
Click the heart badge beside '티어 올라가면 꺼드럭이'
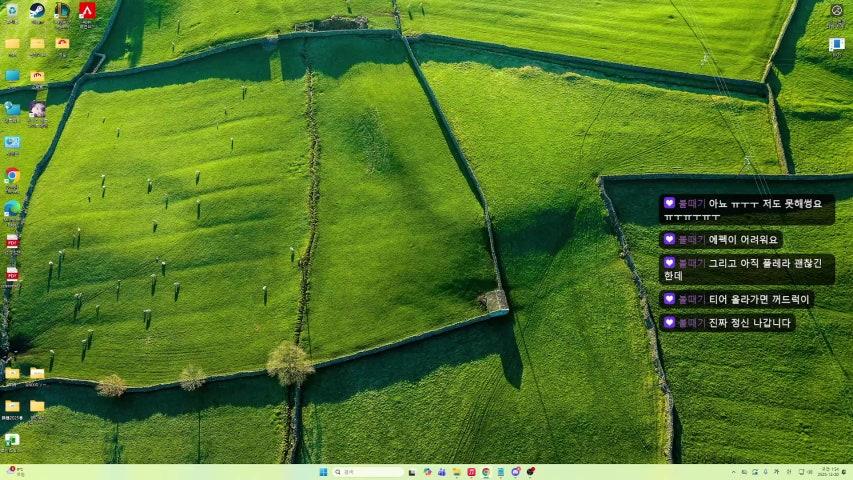(669, 299)
